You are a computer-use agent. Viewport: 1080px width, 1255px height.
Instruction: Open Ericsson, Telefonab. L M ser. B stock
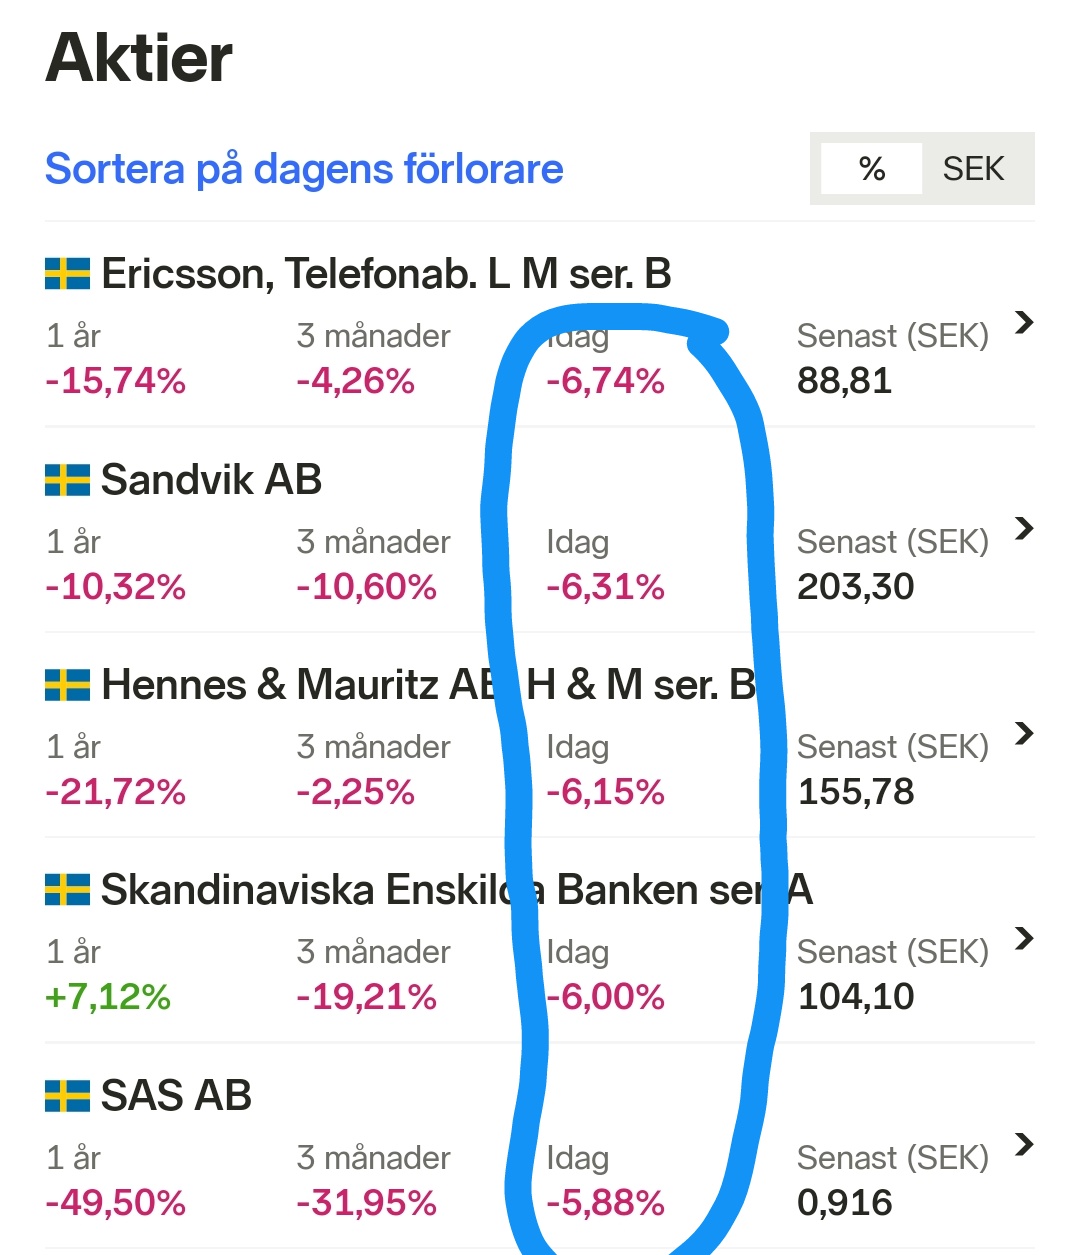pyautogui.click(x=386, y=274)
